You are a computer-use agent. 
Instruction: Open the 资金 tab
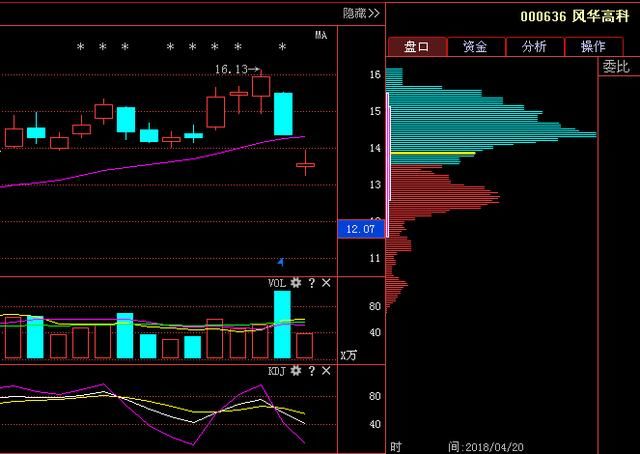coord(474,47)
